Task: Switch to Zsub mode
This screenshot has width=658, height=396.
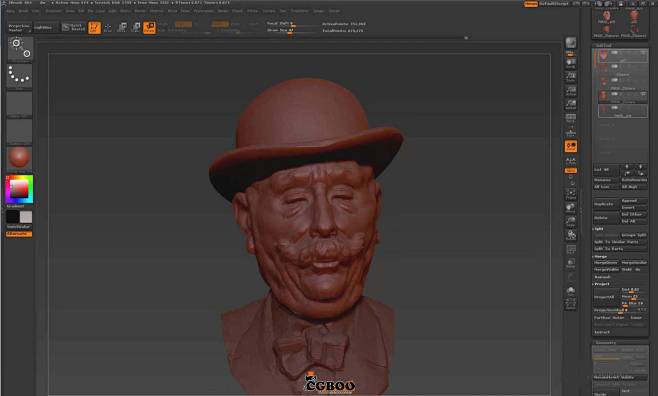Action: tap(237, 24)
